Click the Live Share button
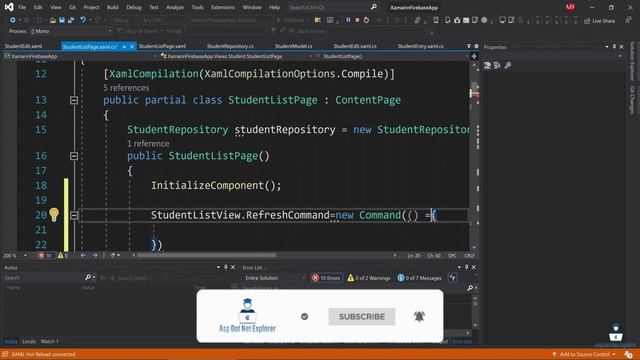This screenshot has width=640, height=360. click(x=600, y=20)
